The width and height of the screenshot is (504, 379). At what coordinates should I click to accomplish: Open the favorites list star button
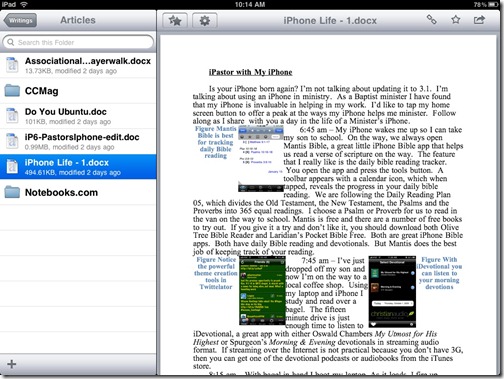click(x=175, y=21)
